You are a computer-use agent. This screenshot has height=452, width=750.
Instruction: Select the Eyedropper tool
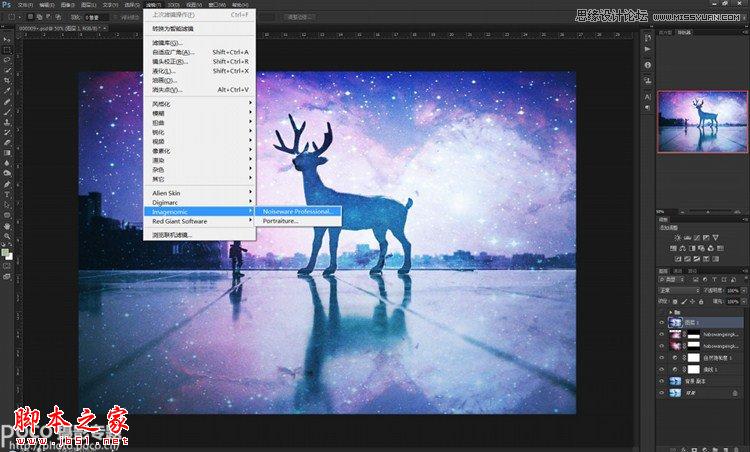pyautogui.click(x=7, y=91)
